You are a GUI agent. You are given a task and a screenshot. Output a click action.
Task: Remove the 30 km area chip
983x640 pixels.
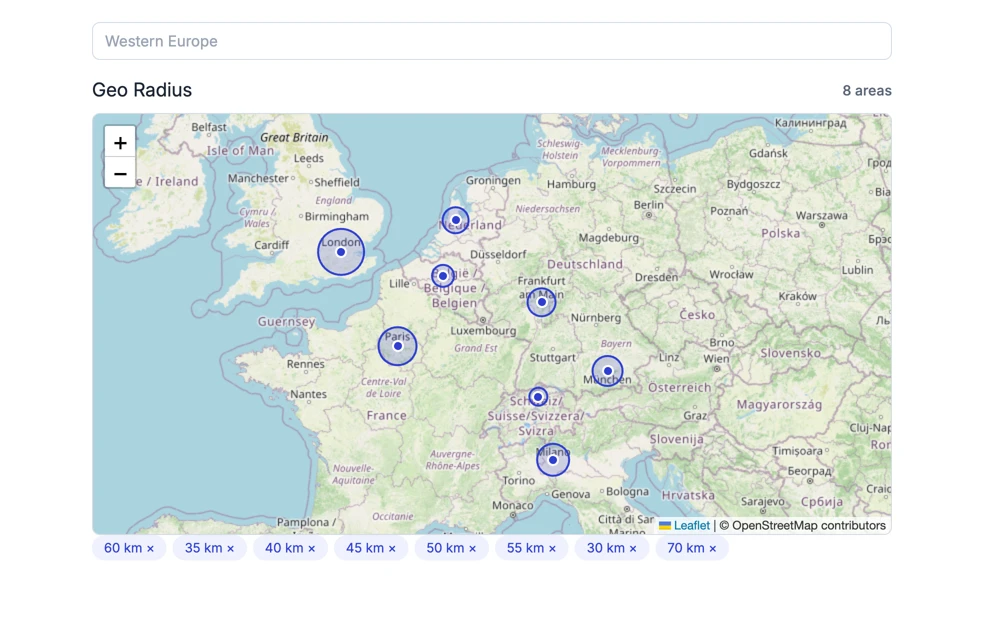point(633,548)
